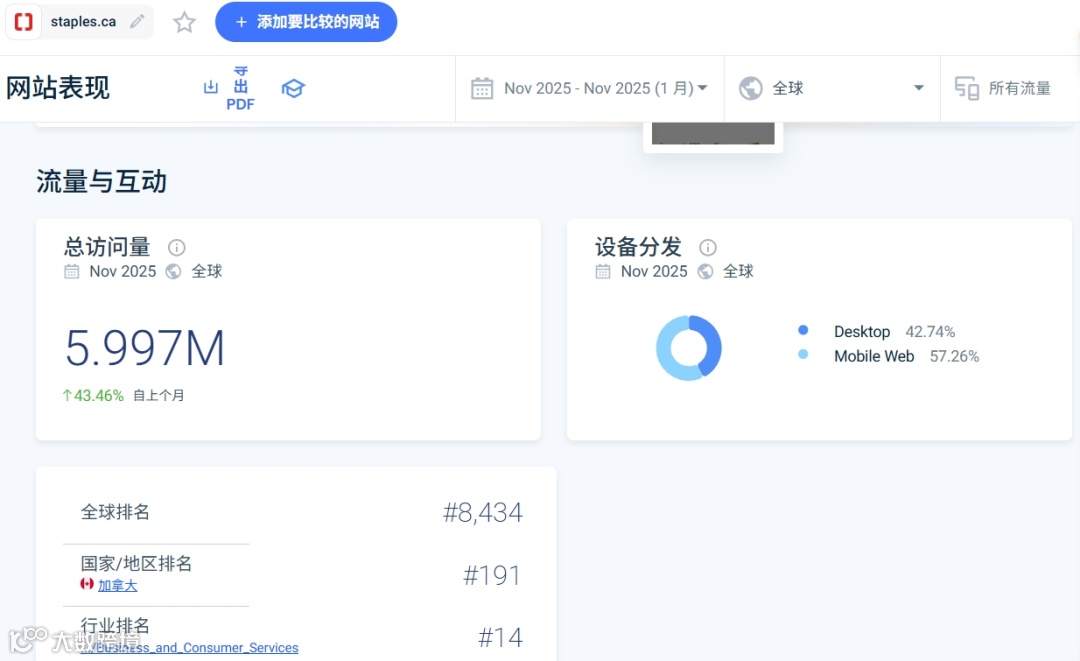The width and height of the screenshot is (1080, 661).
Task: Click the industry rank #14 value
Action: click(501, 637)
